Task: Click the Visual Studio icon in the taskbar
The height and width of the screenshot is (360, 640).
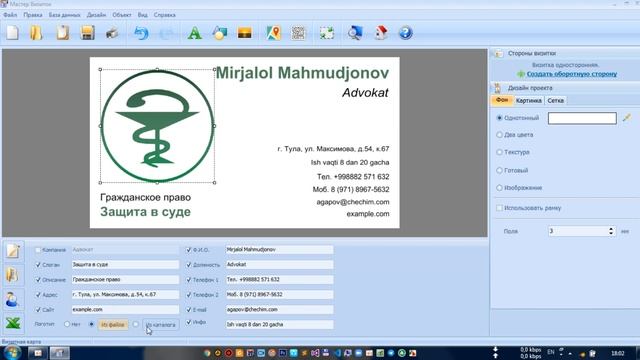Action: pyautogui.click(x=315, y=353)
